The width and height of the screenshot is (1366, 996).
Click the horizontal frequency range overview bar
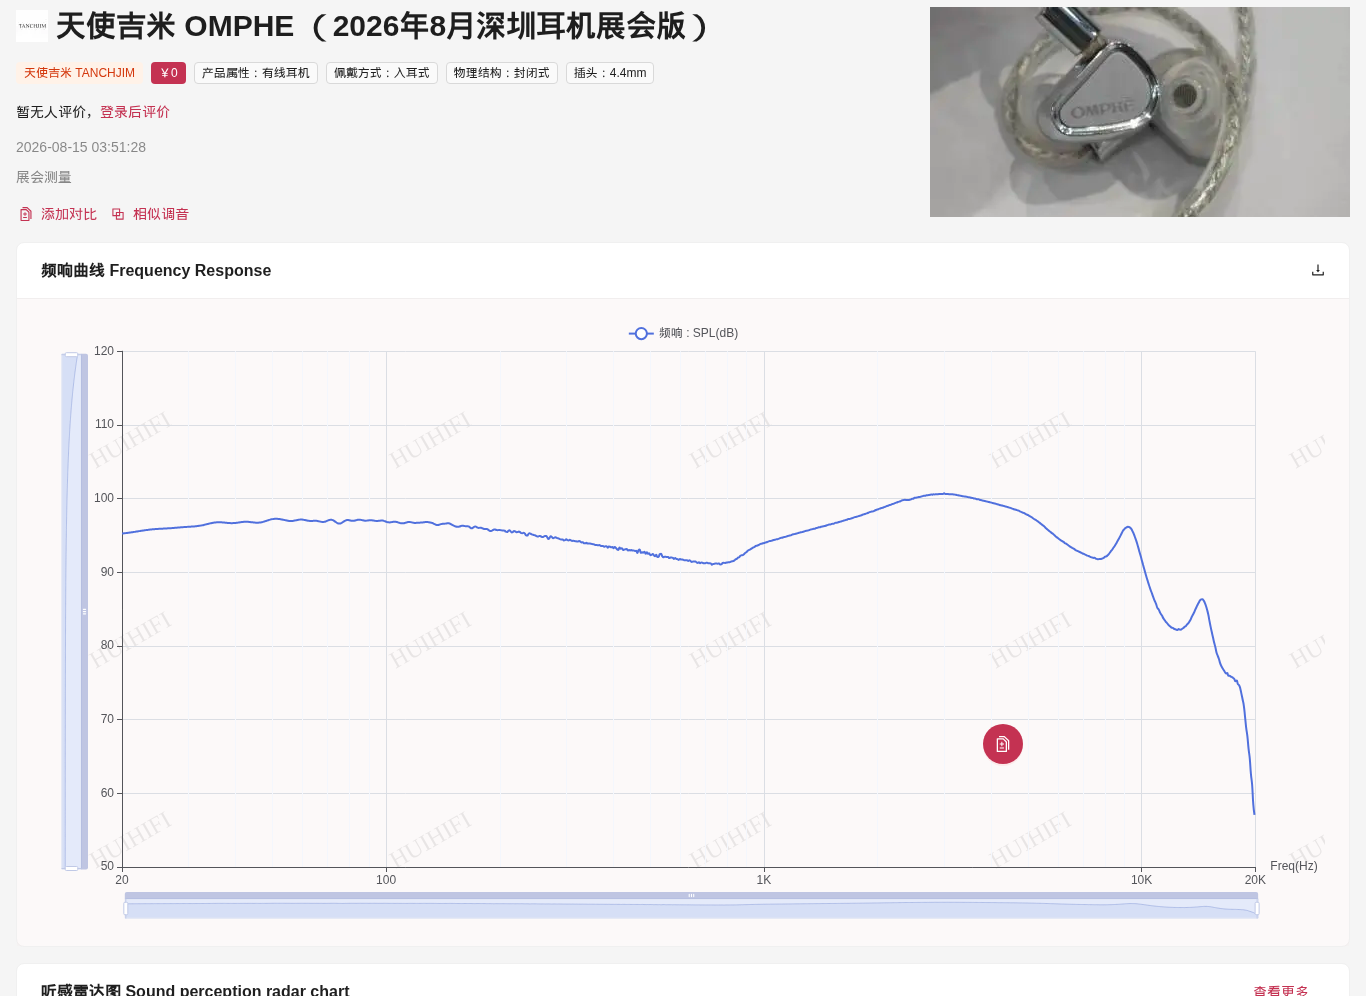(691, 910)
